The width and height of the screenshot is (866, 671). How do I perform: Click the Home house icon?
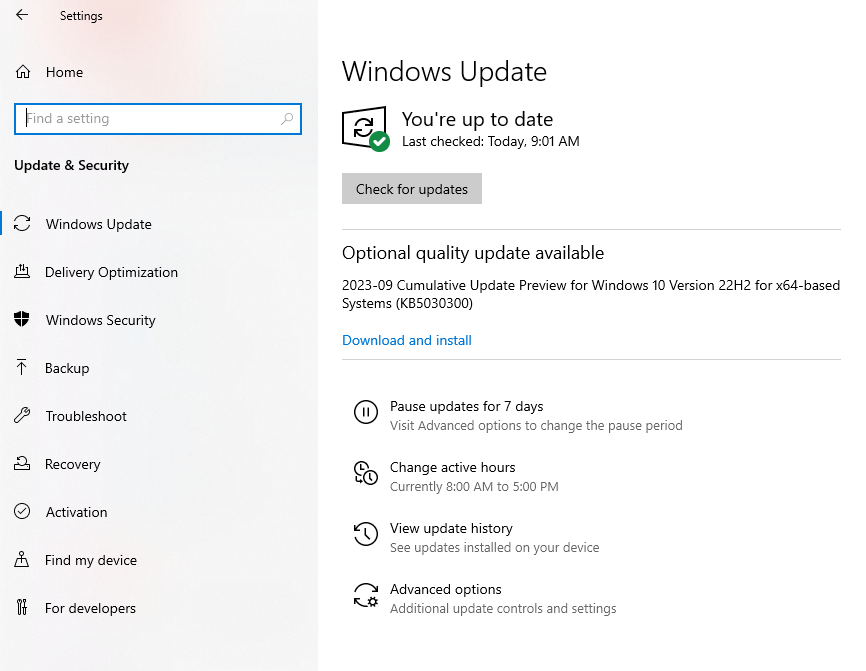click(x=23, y=72)
